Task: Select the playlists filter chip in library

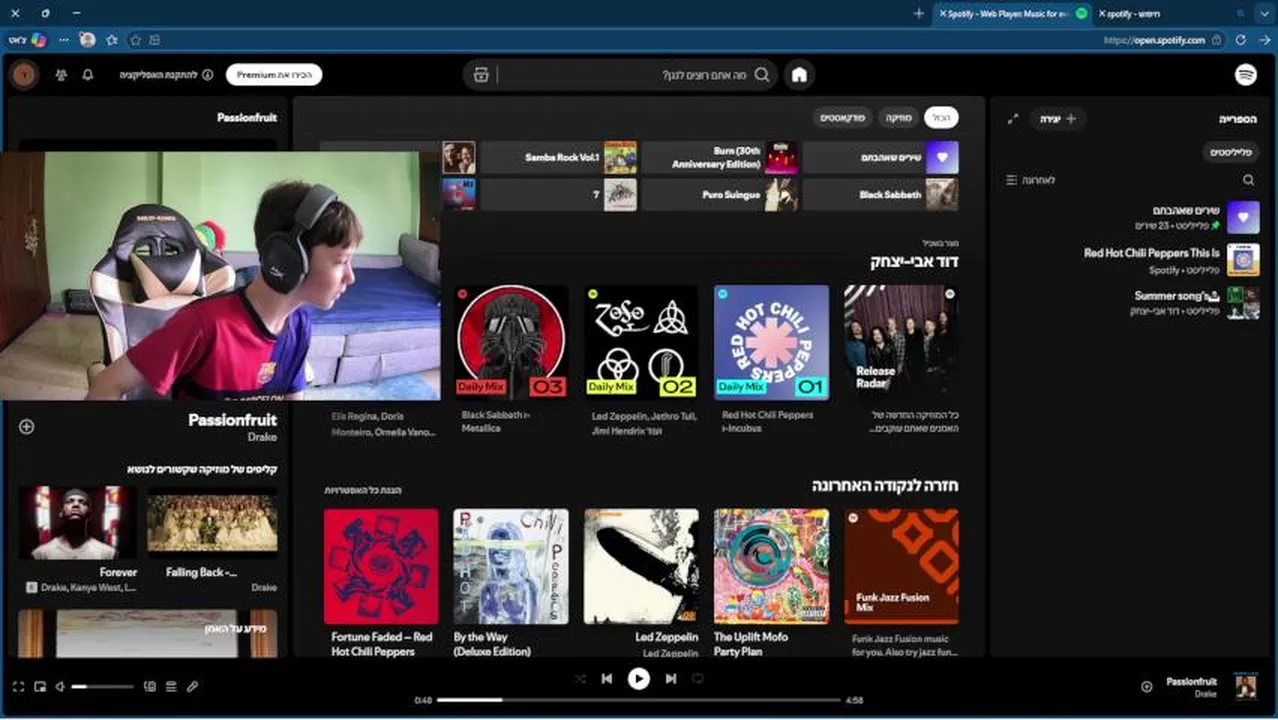Action: [1230, 153]
